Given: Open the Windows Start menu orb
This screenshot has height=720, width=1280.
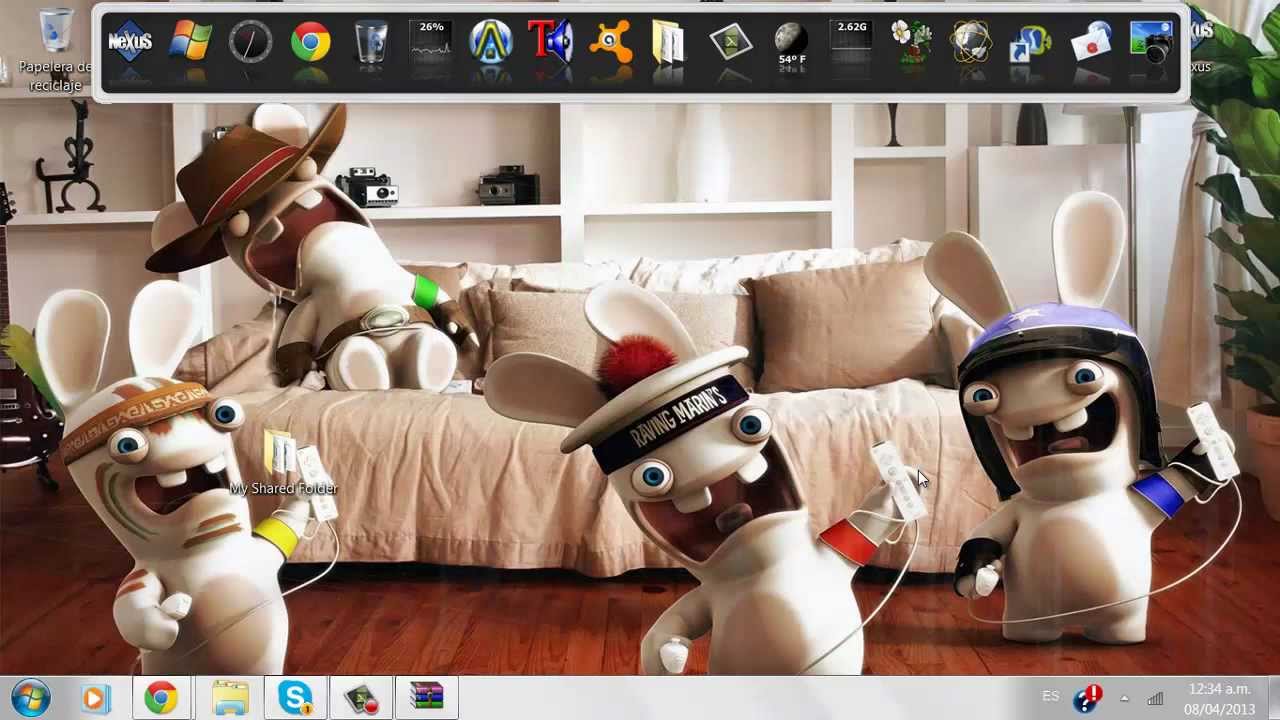Looking at the screenshot, I should point(30,697).
